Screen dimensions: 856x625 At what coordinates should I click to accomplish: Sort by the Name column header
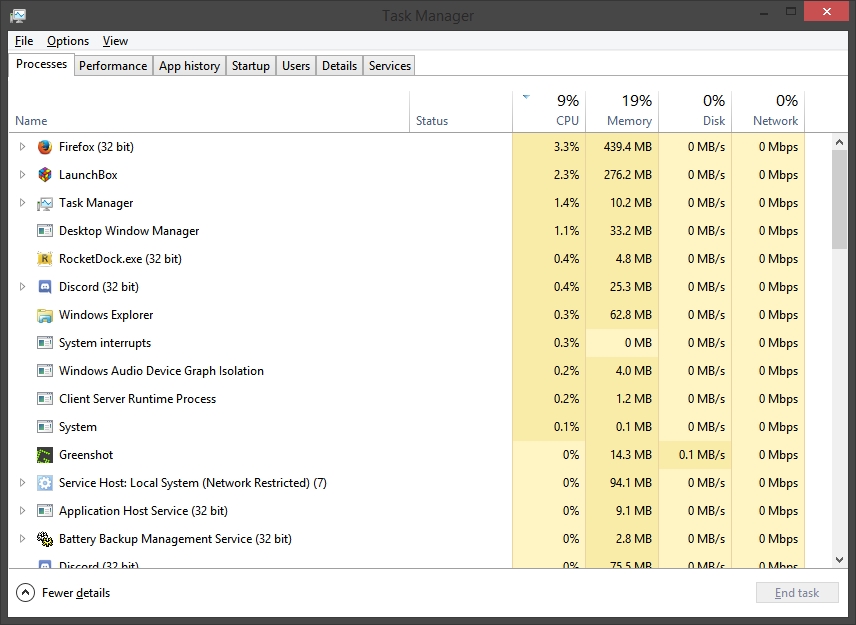[209, 112]
